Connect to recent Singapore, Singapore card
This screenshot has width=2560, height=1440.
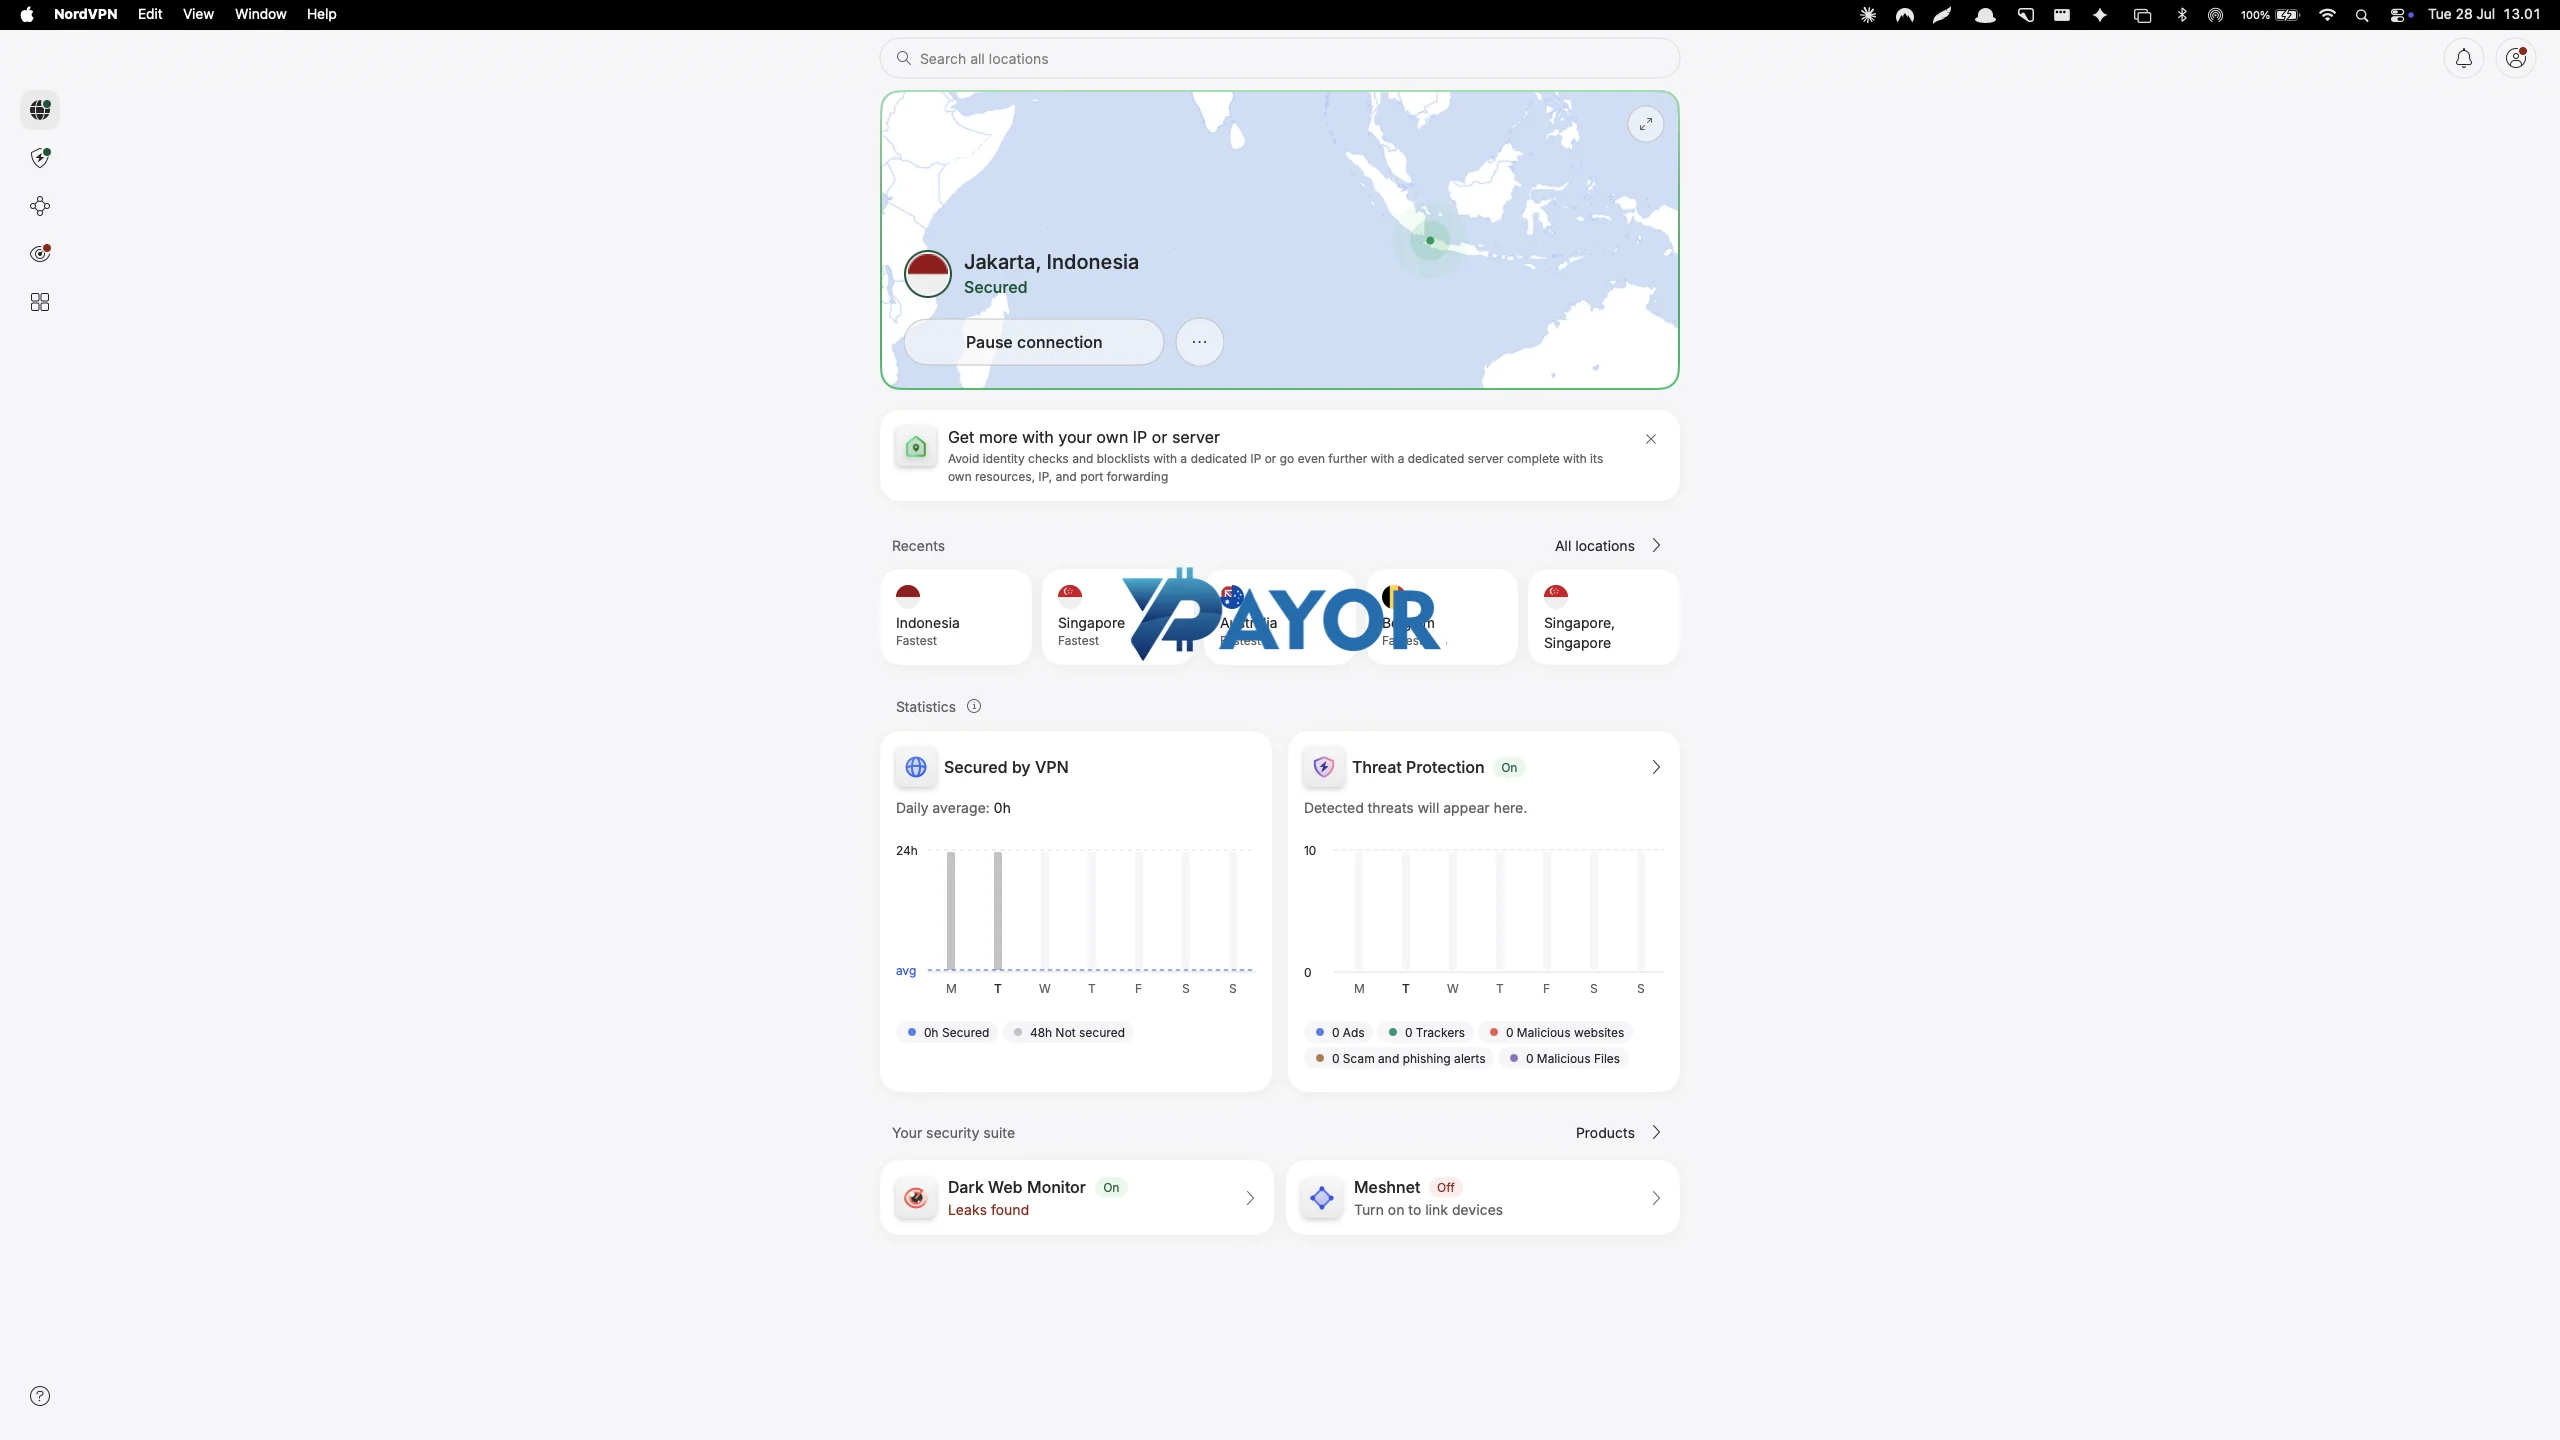tap(1603, 617)
